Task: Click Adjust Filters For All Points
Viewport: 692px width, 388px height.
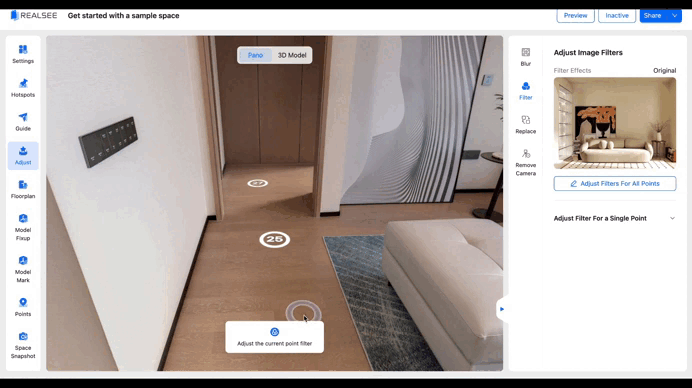Action: point(614,184)
